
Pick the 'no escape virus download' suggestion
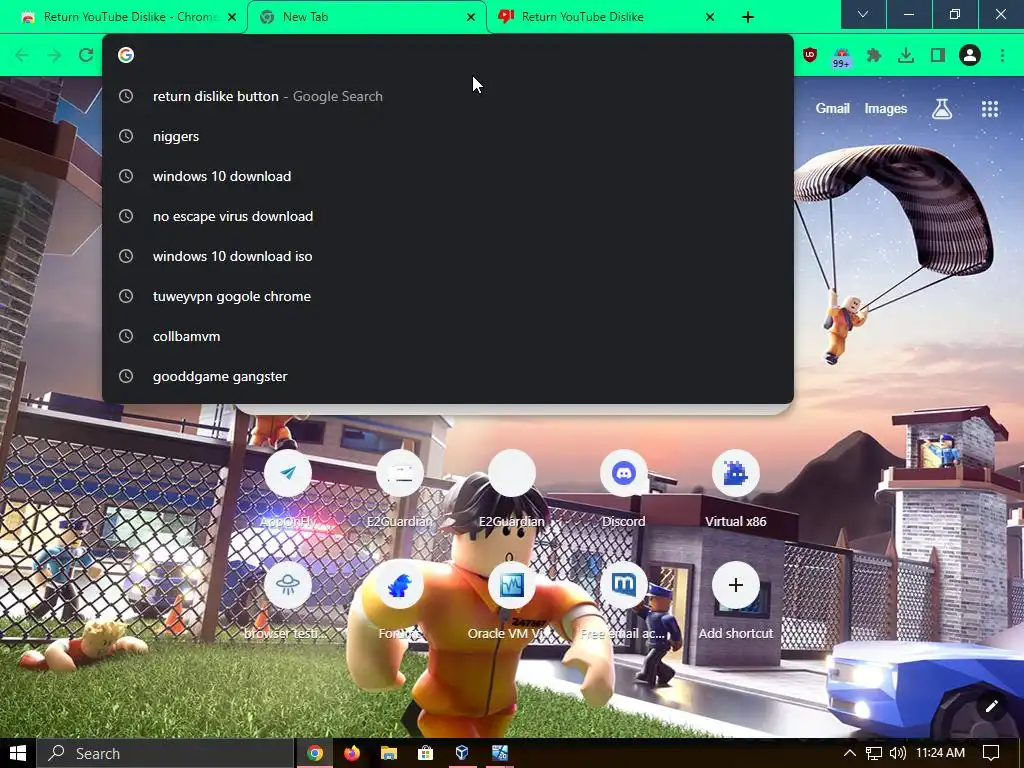tap(448, 216)
